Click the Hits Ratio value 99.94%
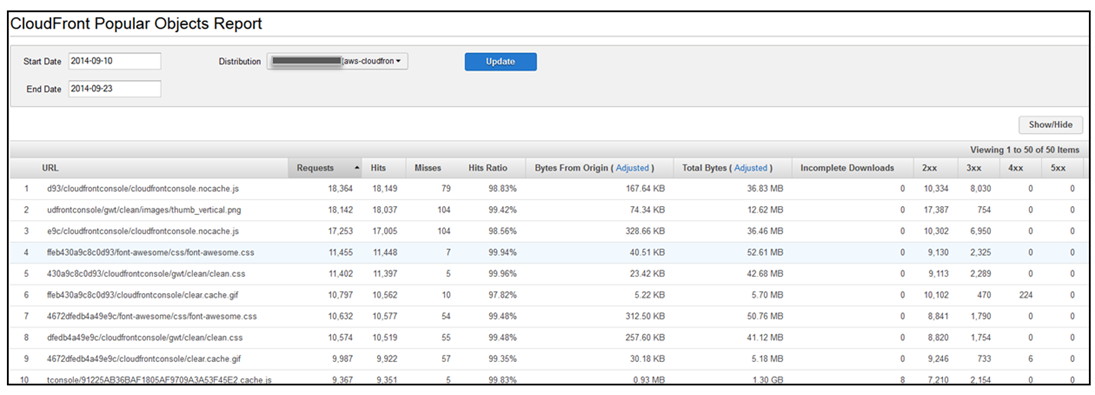Screen dimensions: 1095x395 point(502,253)
